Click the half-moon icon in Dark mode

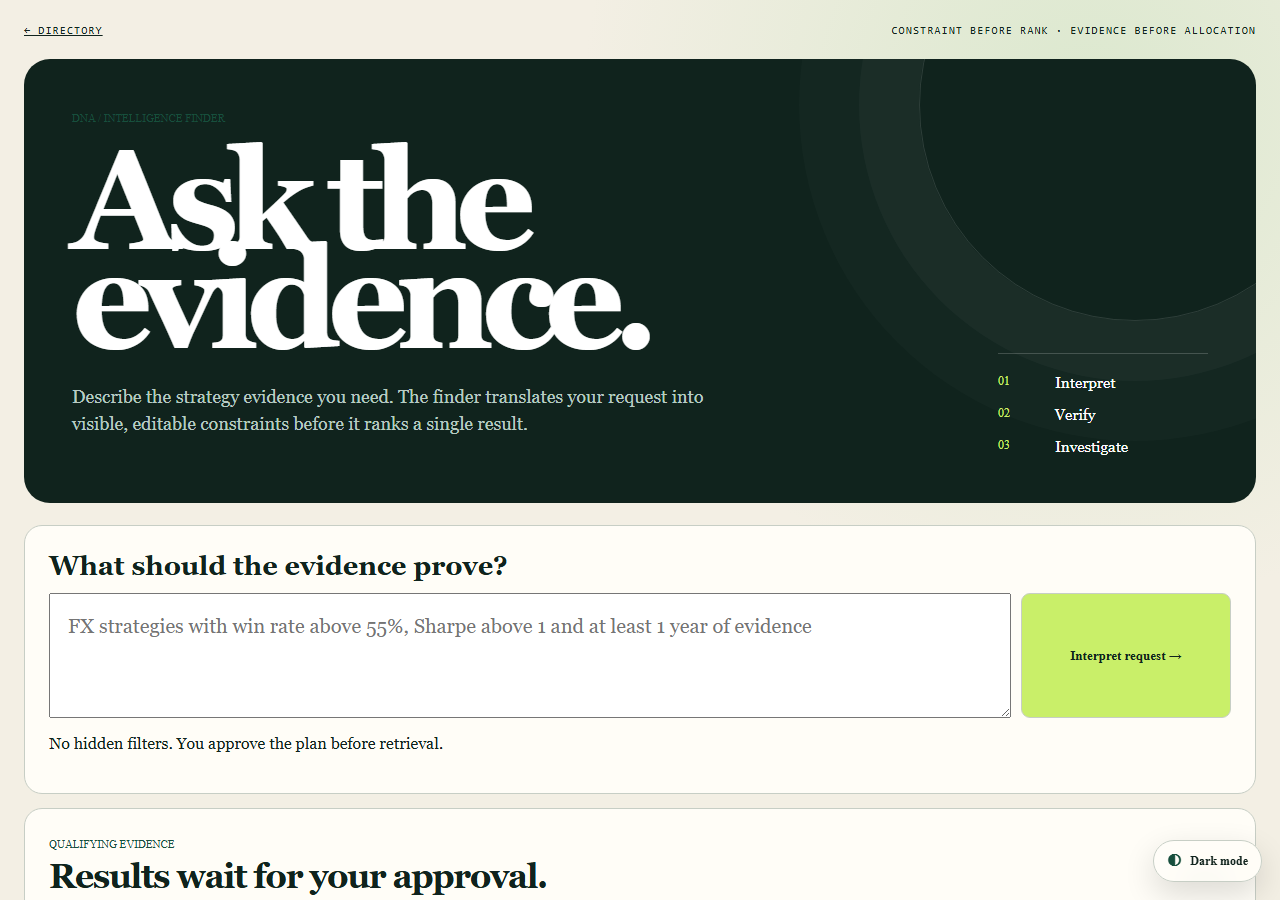(x=1175, y=861)
